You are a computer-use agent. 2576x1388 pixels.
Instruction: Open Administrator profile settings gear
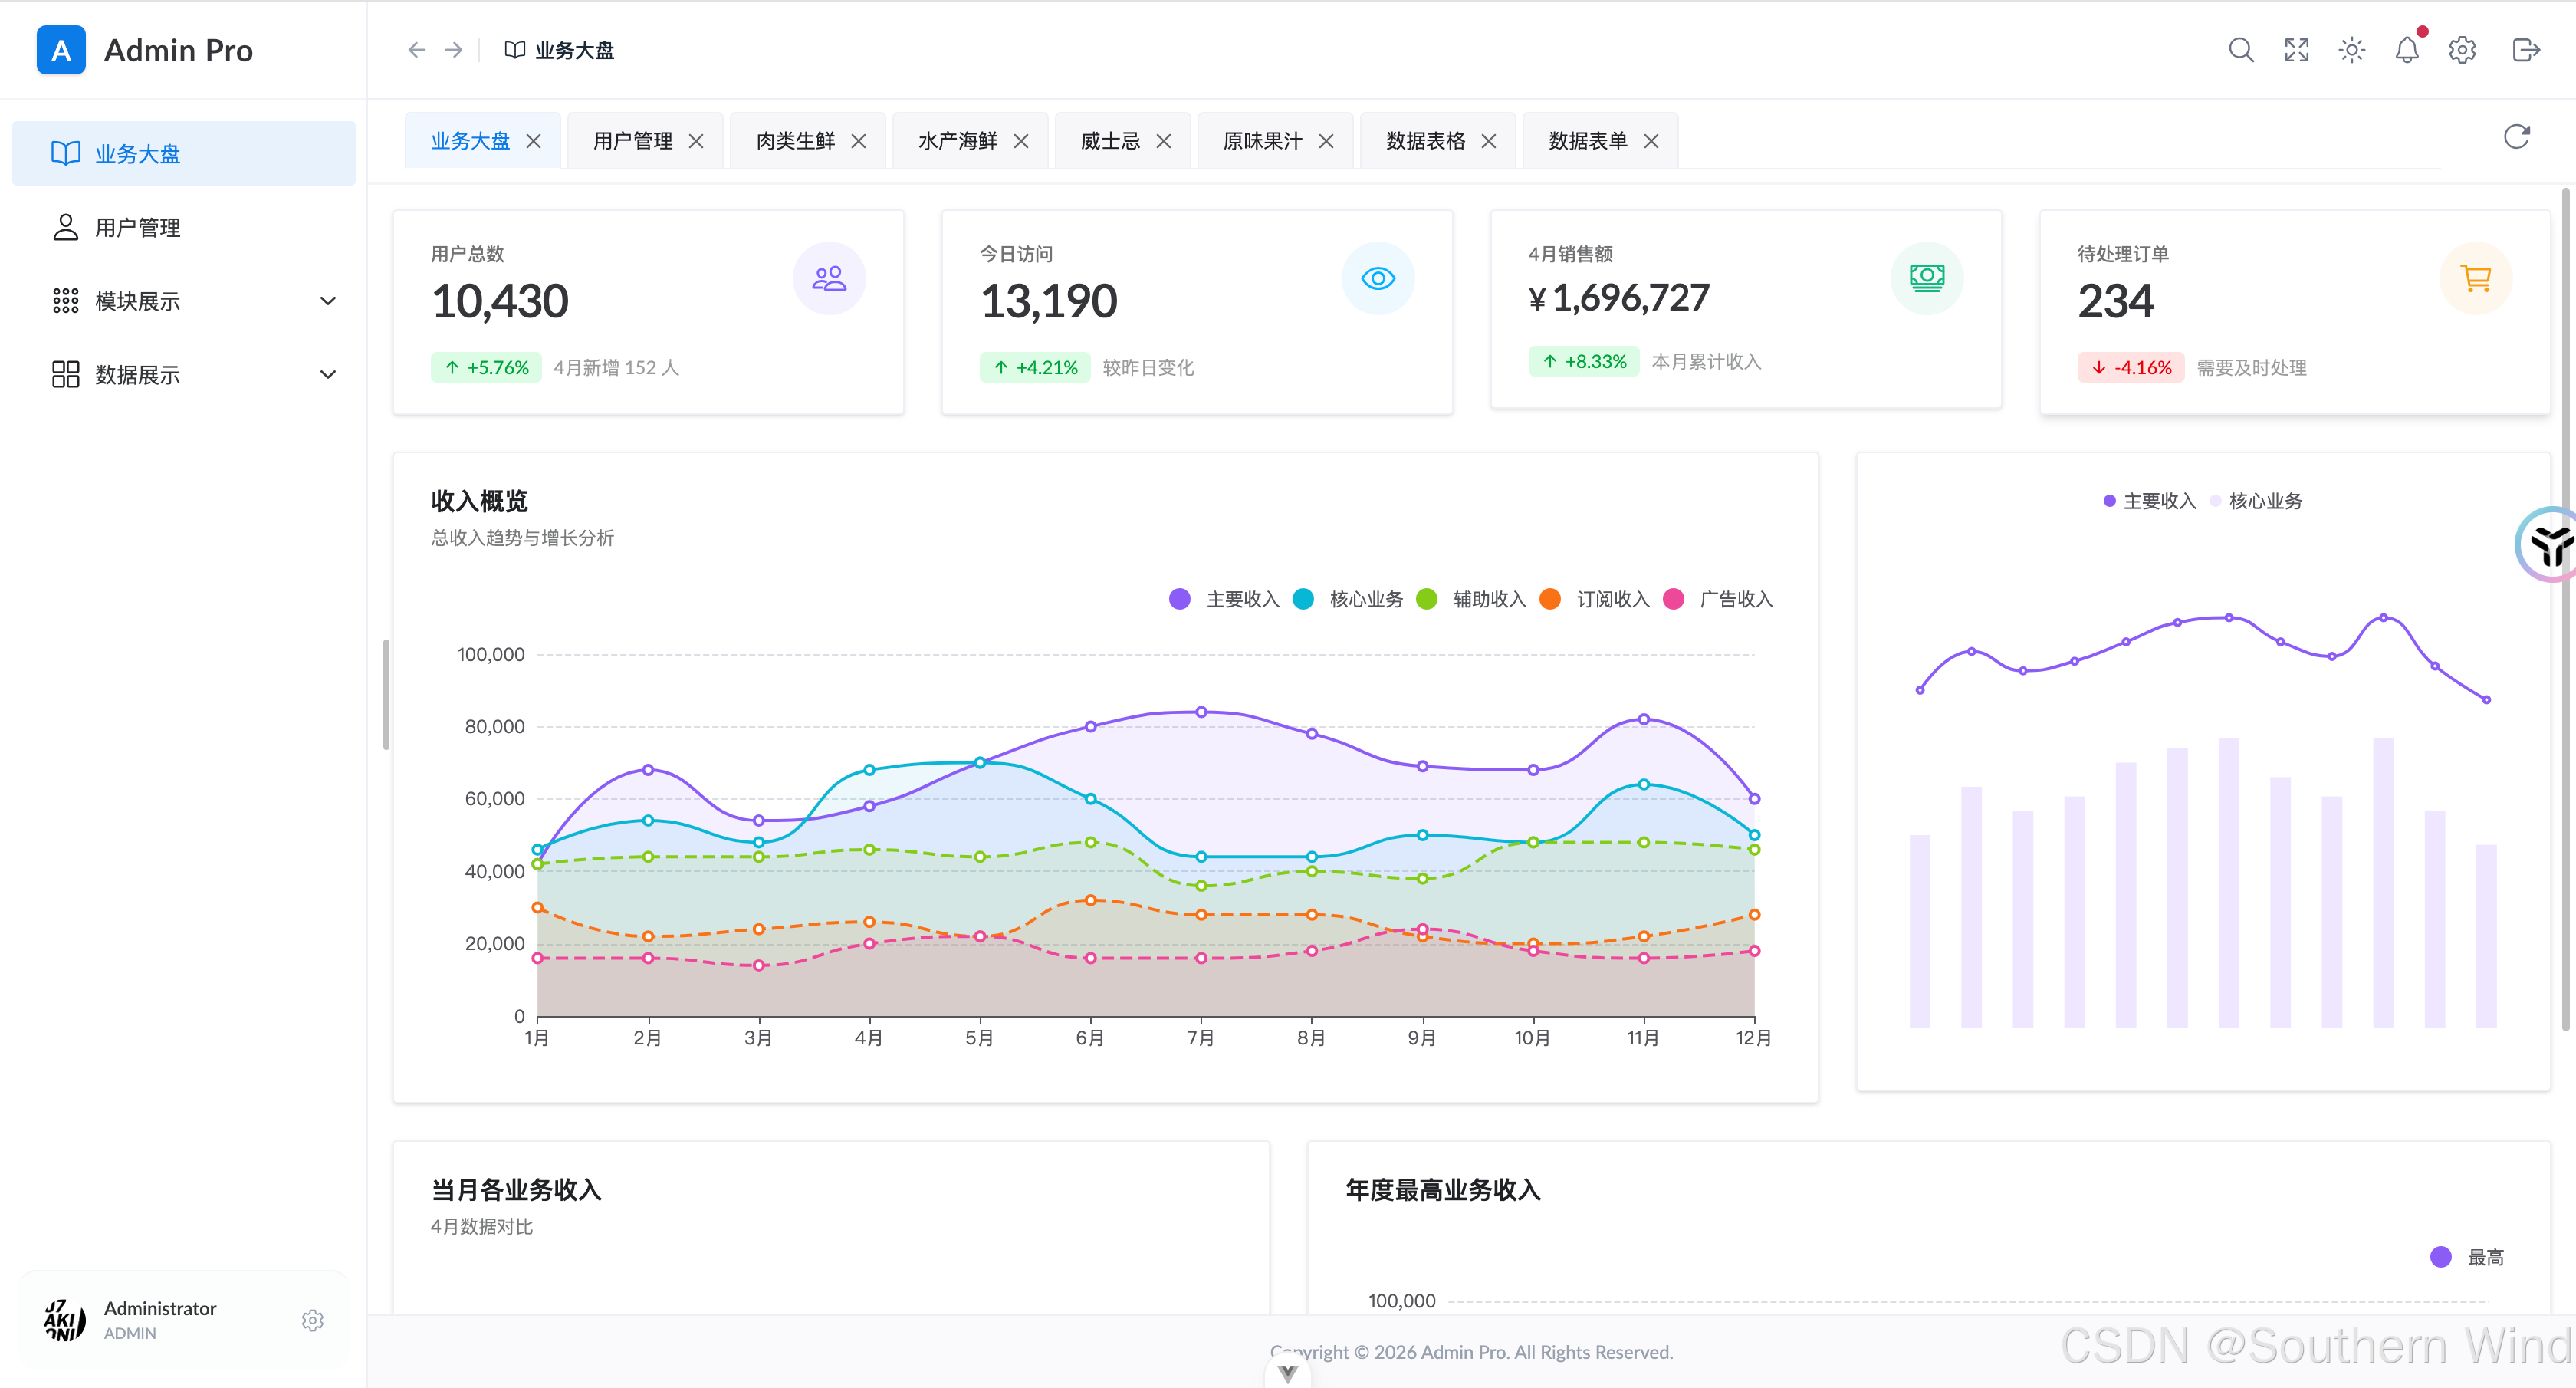coord(312,1320)
